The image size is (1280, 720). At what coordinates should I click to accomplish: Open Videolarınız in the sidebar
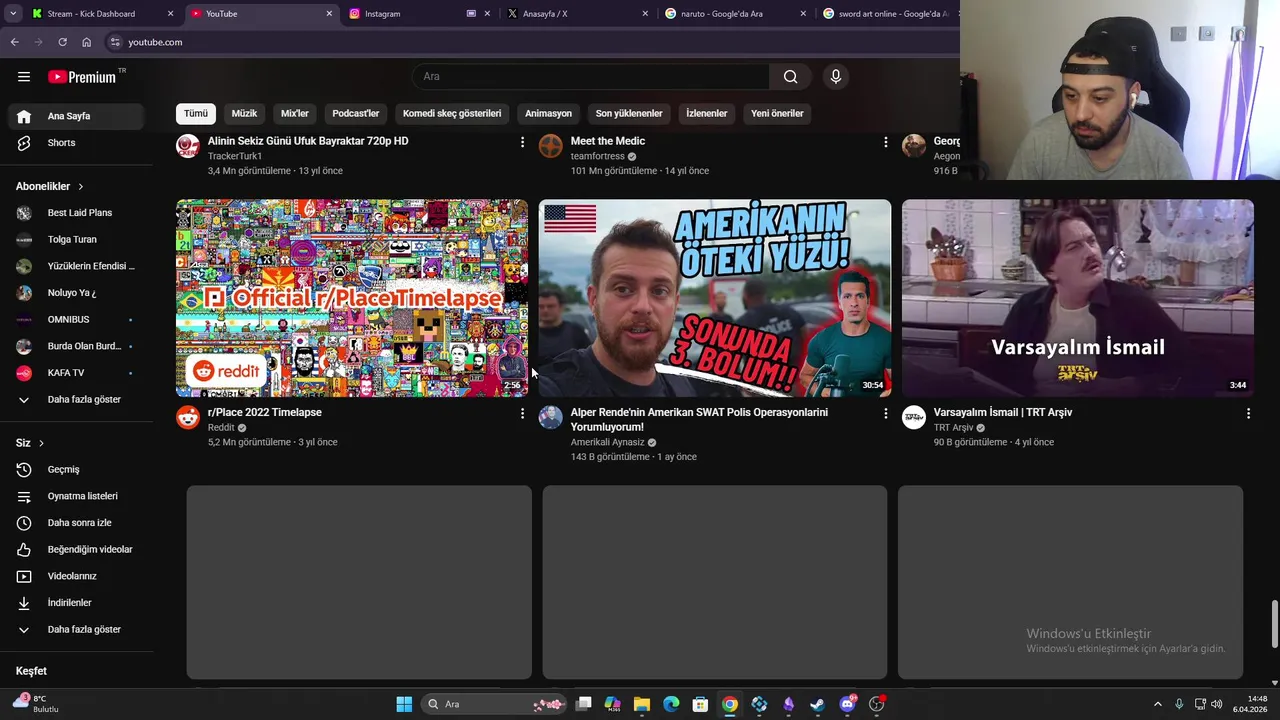pos(77,576)
